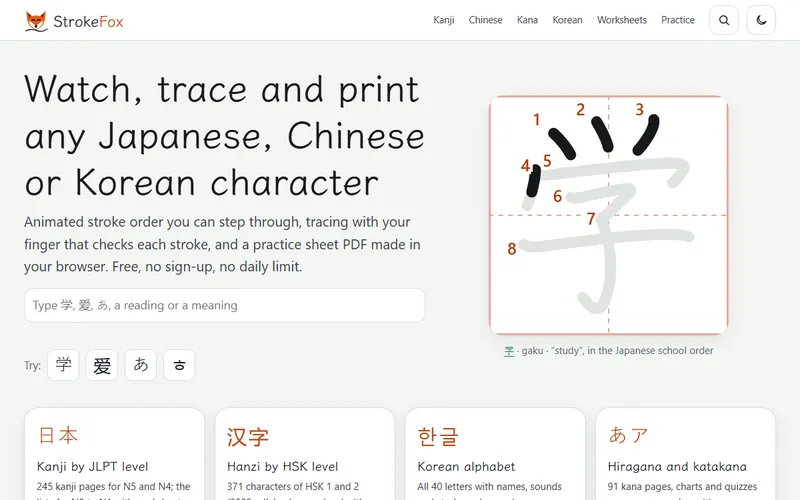Click '371 characters of HSK 1 and 2' text
The height and width of the screenshot is (500, 800).
[x=293, y=487]
